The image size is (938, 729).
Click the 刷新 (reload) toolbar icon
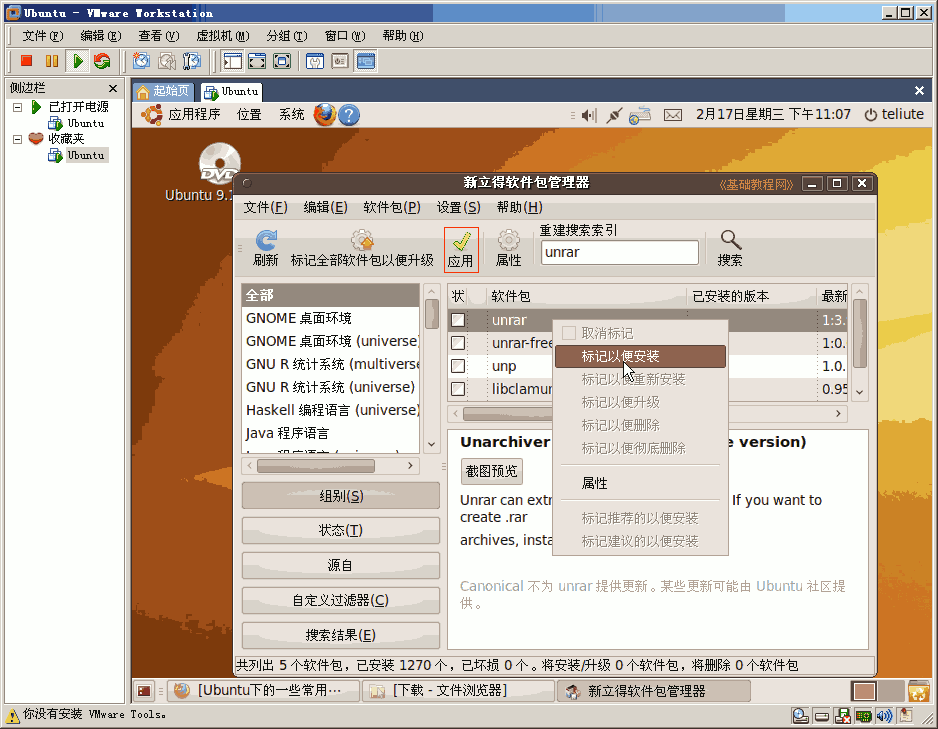coord(266,248)
